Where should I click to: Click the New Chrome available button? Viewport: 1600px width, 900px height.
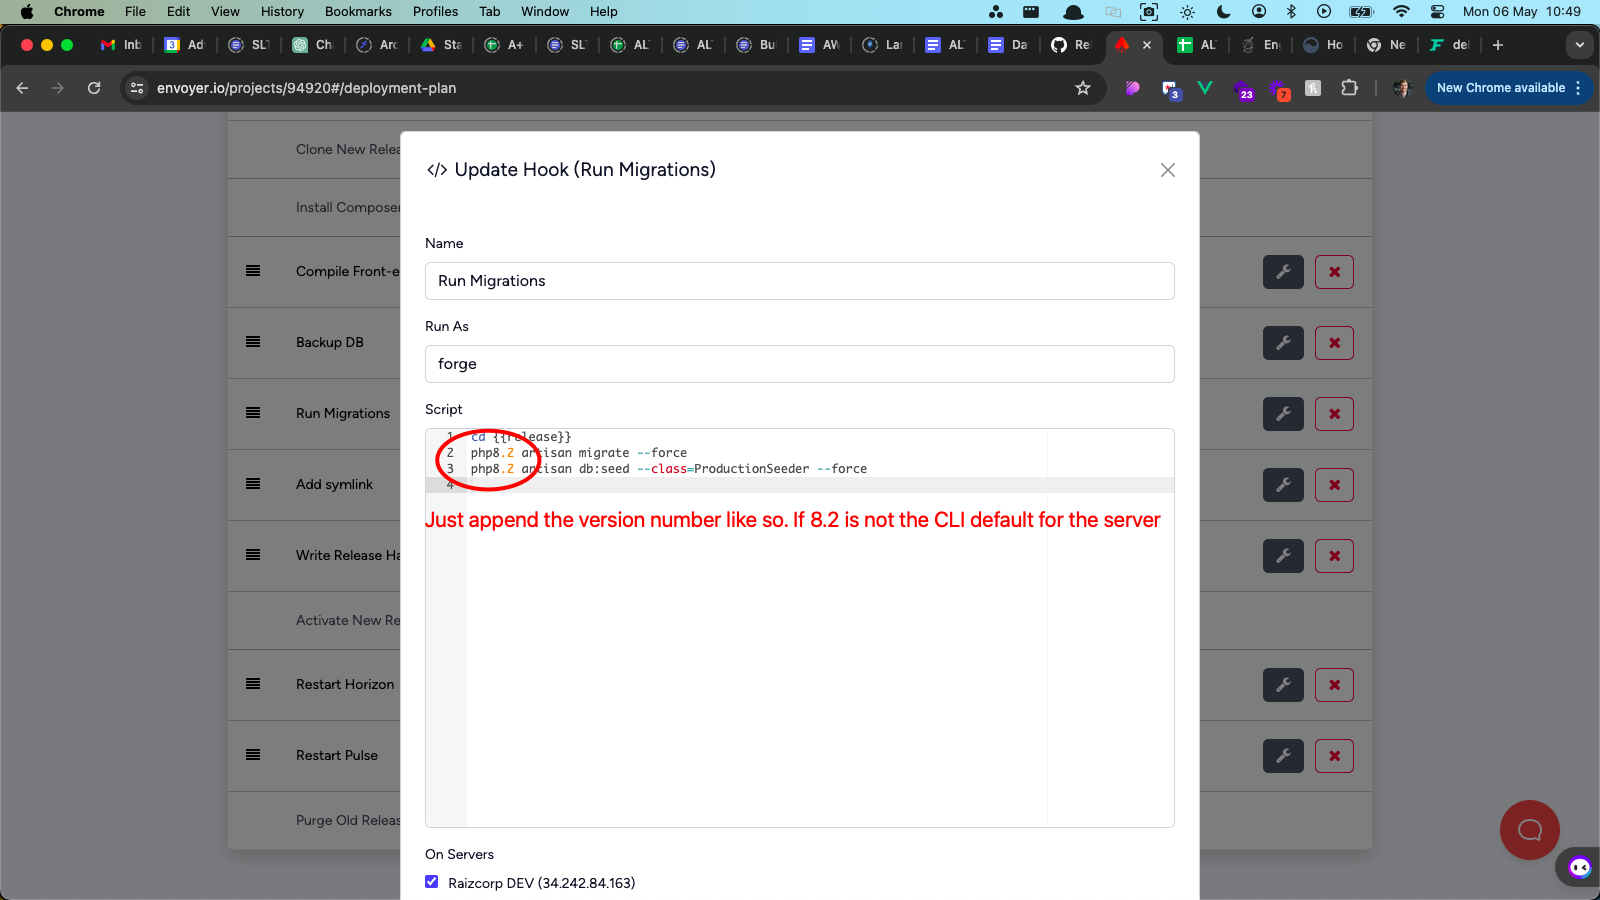tap(1500, 88)
